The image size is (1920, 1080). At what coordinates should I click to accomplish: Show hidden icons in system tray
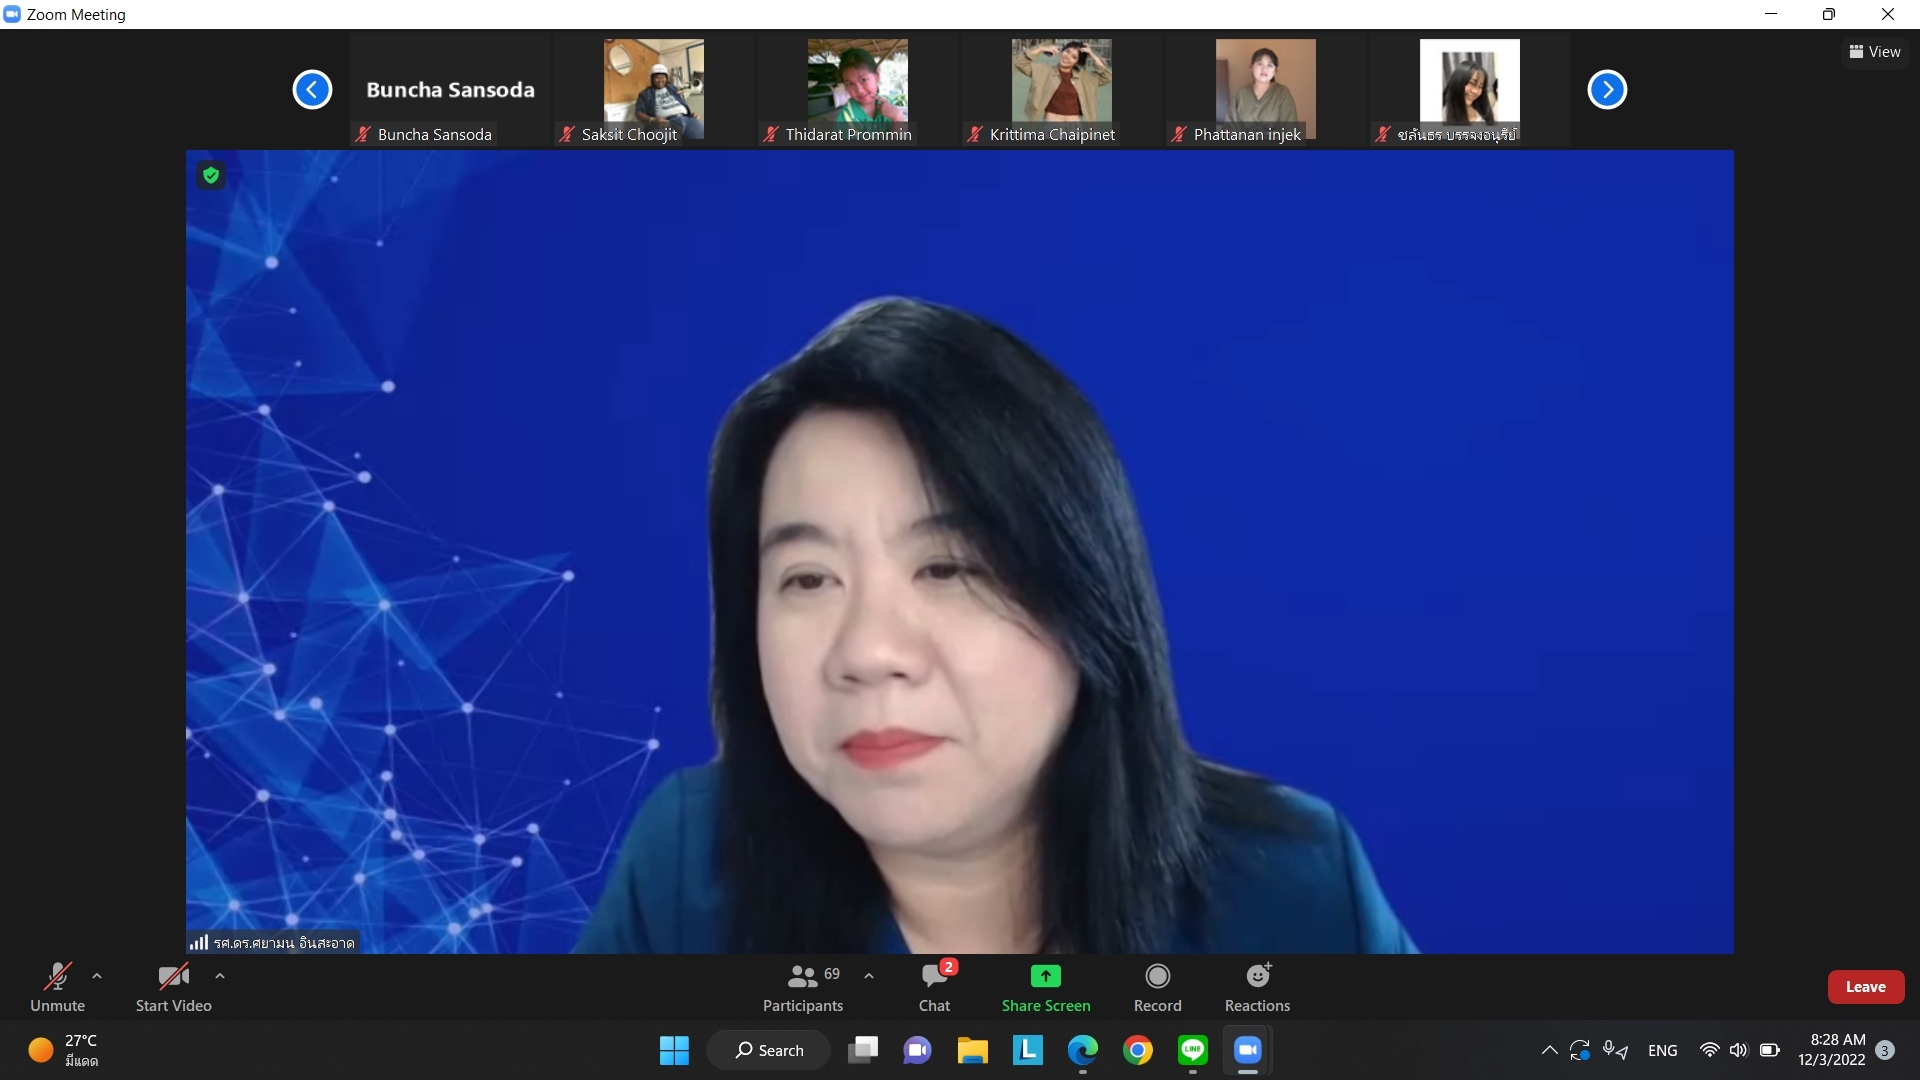1549,1050
